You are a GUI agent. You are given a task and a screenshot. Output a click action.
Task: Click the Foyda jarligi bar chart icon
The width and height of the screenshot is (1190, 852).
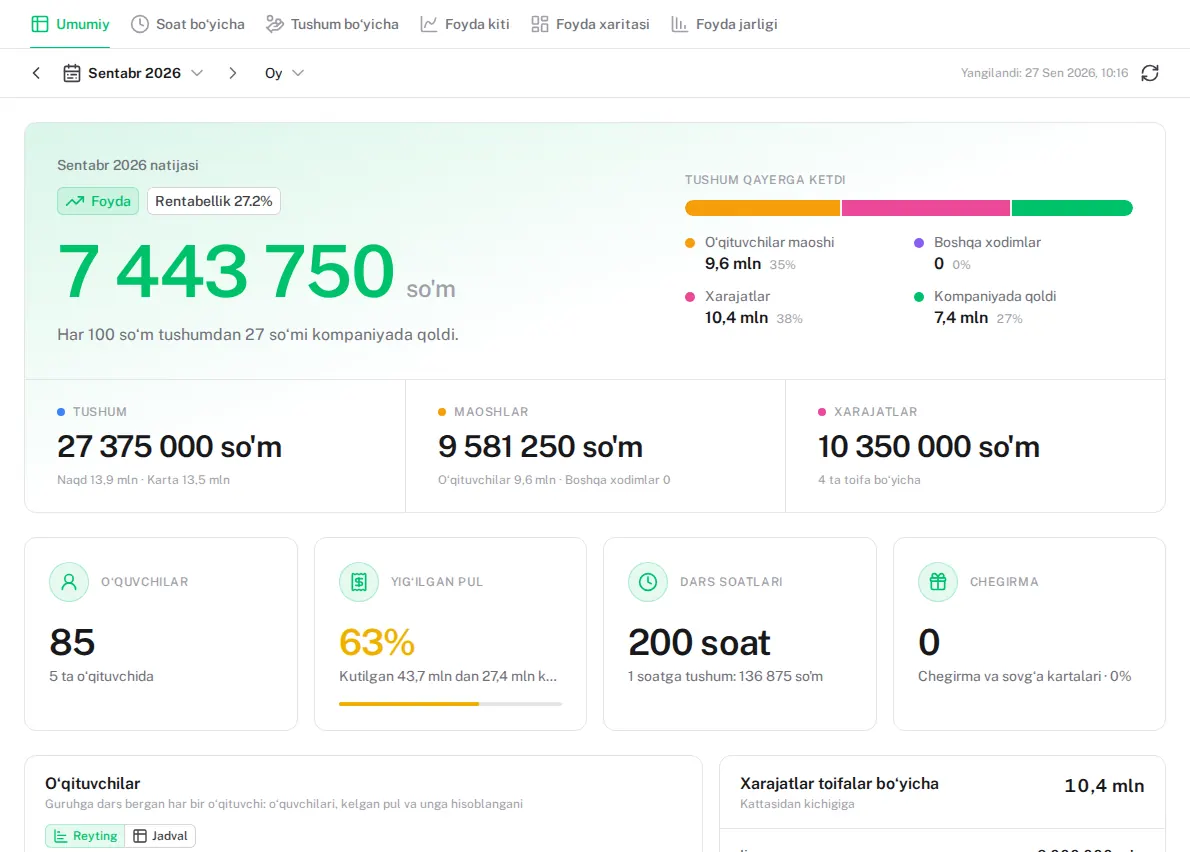tap(679, 24)
